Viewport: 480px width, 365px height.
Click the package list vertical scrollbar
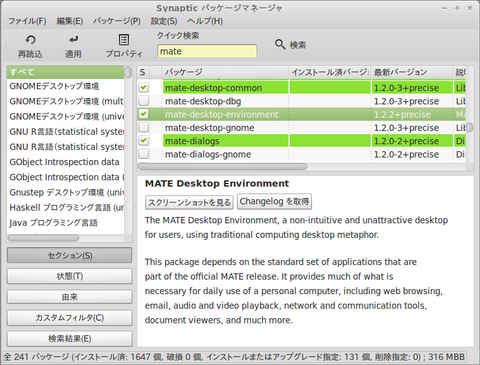point(470,127)
